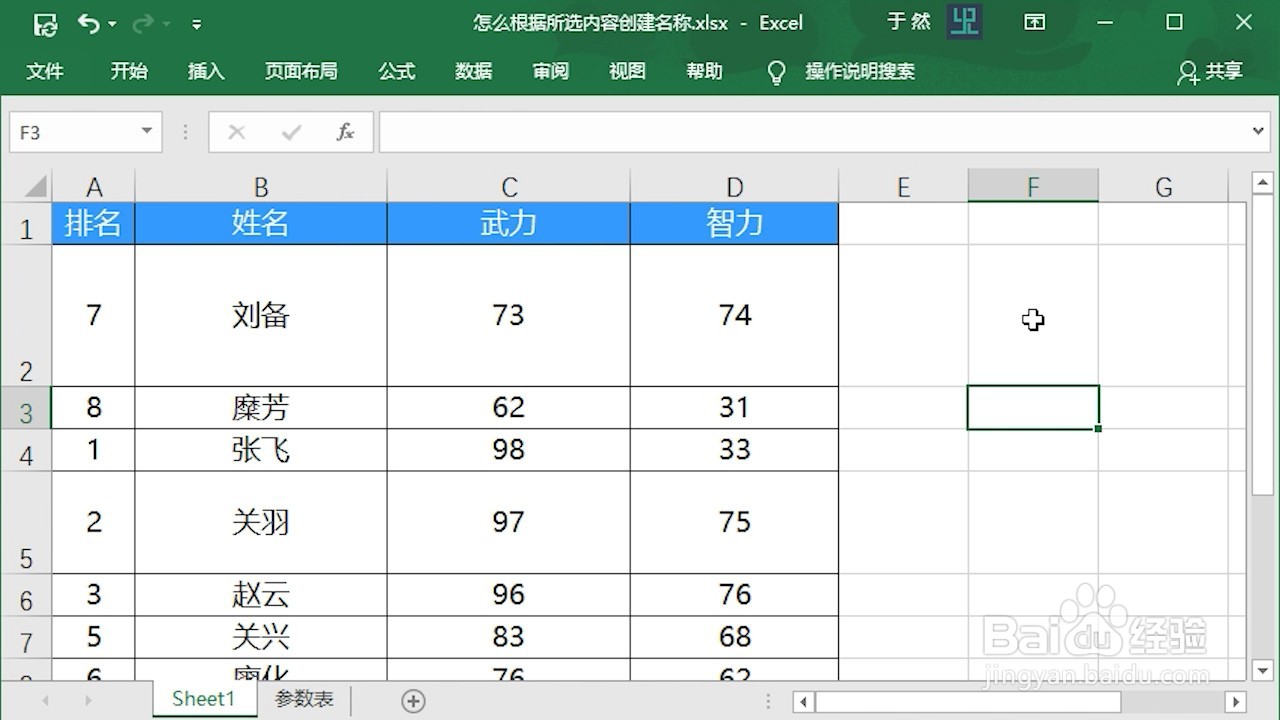This screenshot has width=1280, height=720.
Task: Click the New Sheet plus button
Action: [413, 698]
